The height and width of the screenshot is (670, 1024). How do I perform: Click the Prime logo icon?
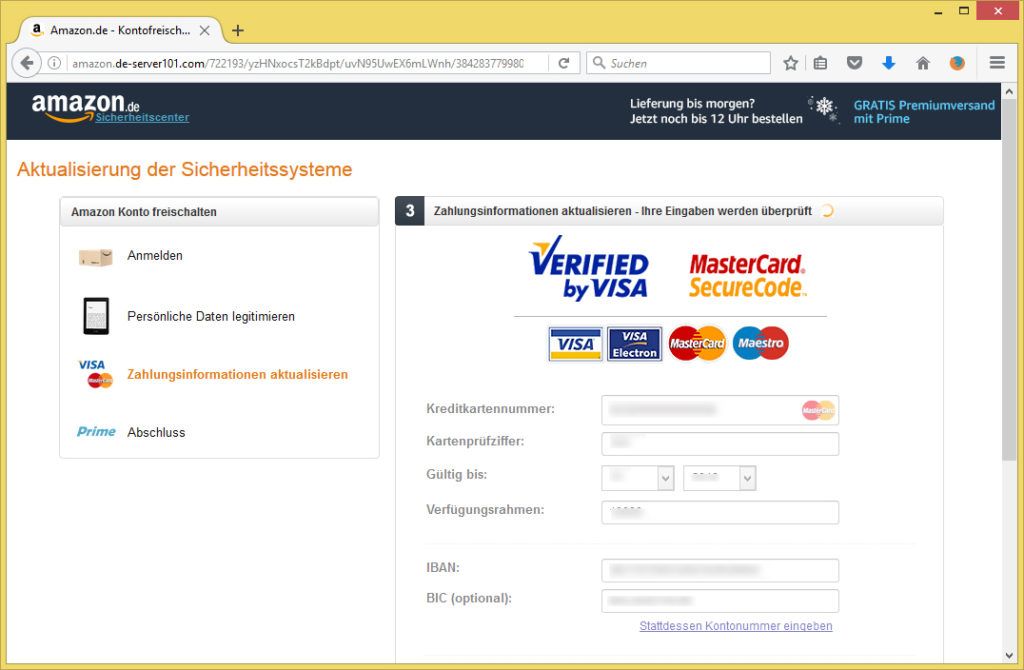(x=96, y=432)
